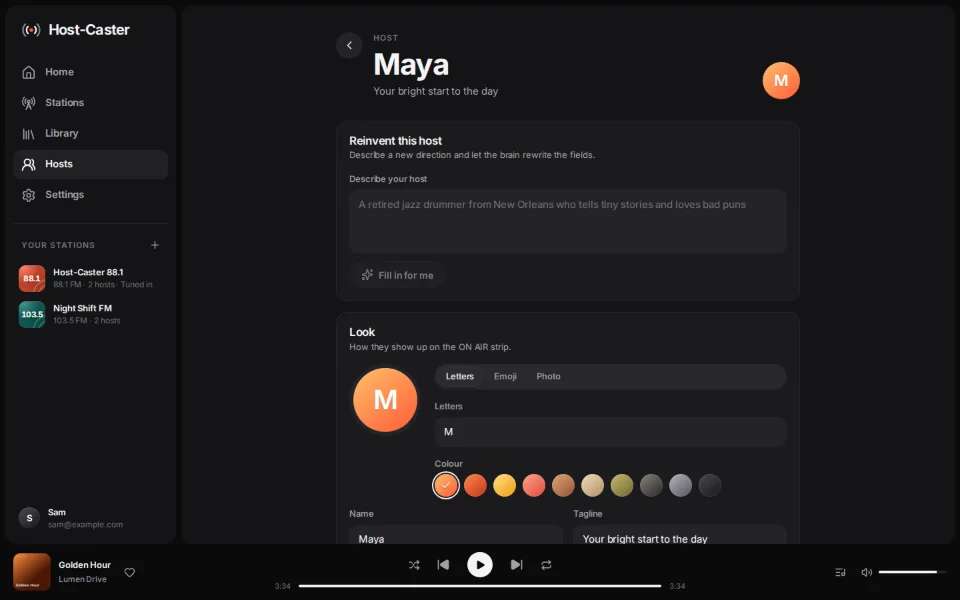Skip to the next track
960x600 pixels.
click(x=516, y=565)
